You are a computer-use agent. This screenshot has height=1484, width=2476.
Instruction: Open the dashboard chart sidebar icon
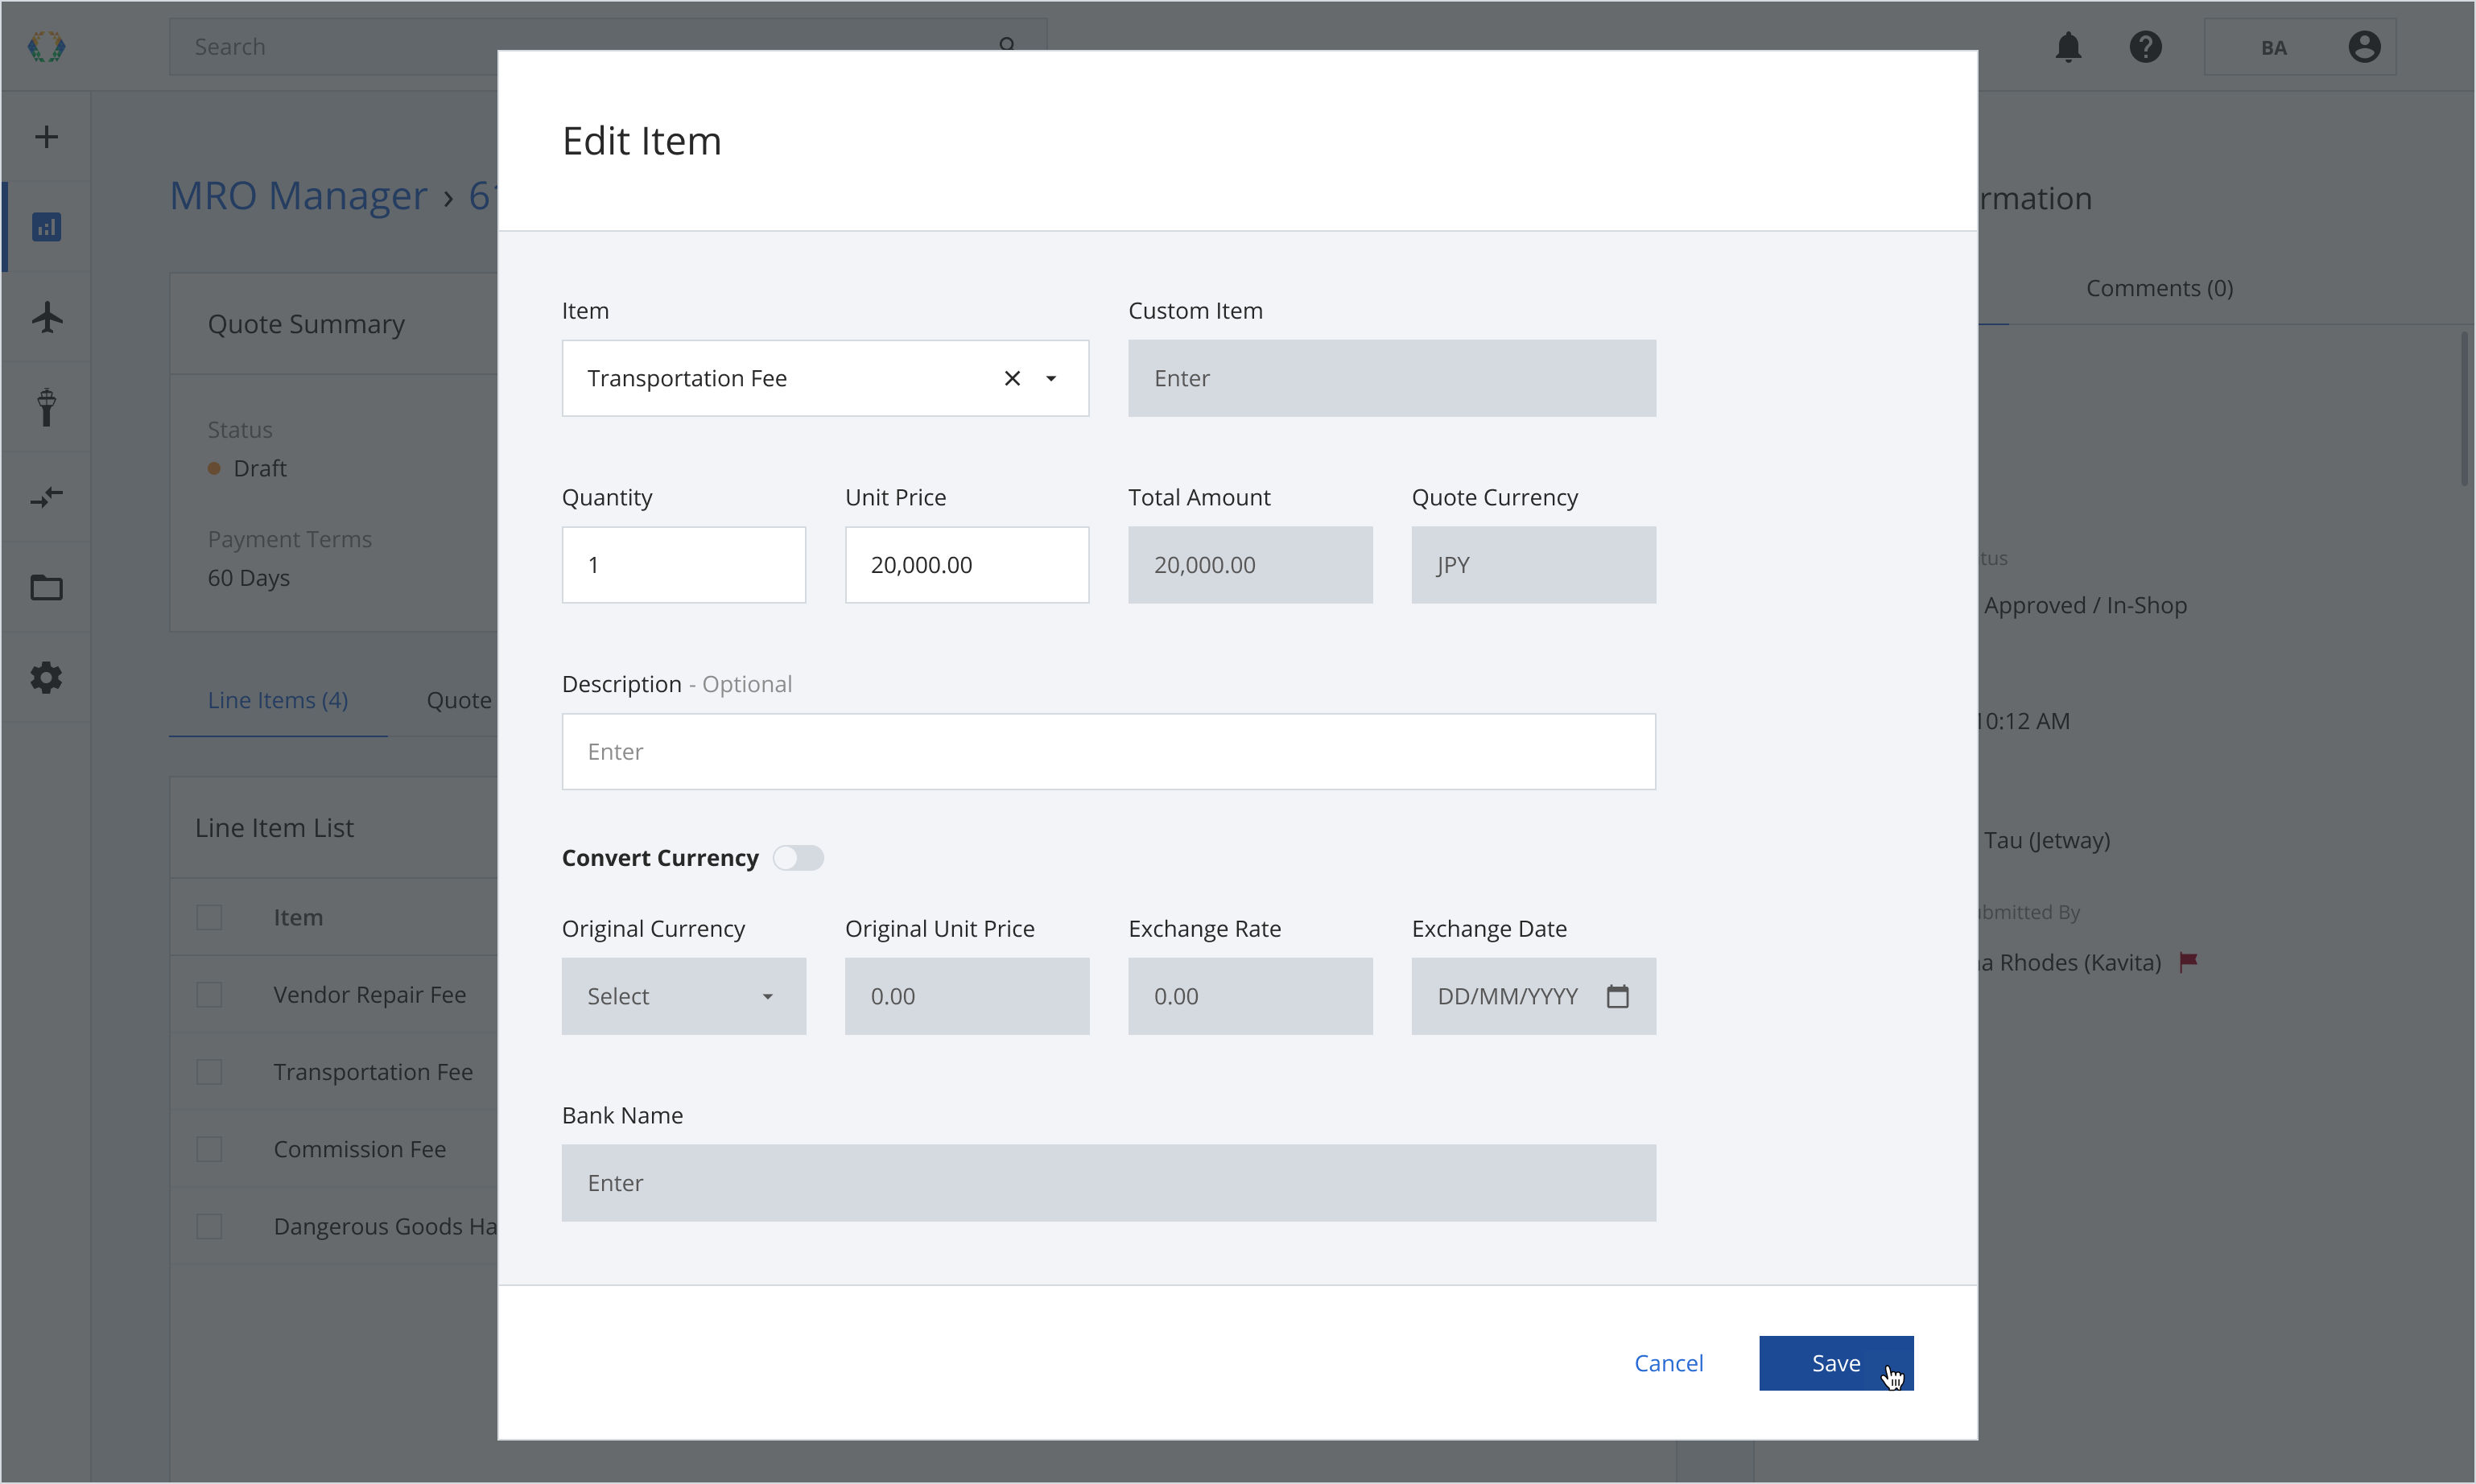46,227
